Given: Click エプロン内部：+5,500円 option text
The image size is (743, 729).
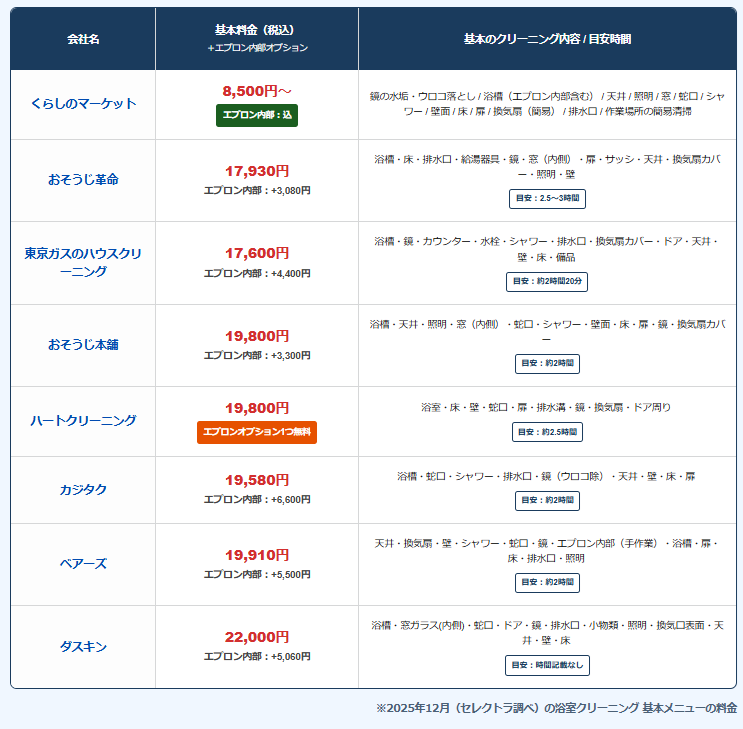Looking at the screenshot, I should coord(257,574).
